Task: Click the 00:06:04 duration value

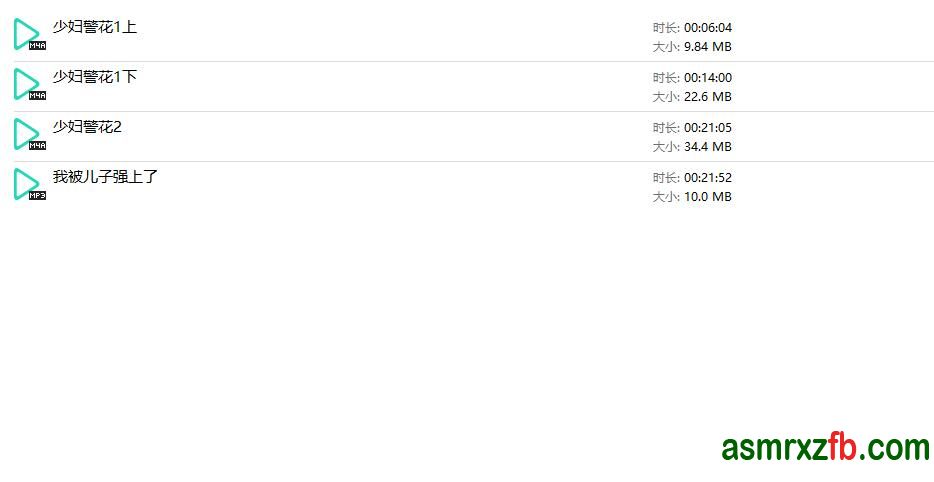Action: point(708,27)
